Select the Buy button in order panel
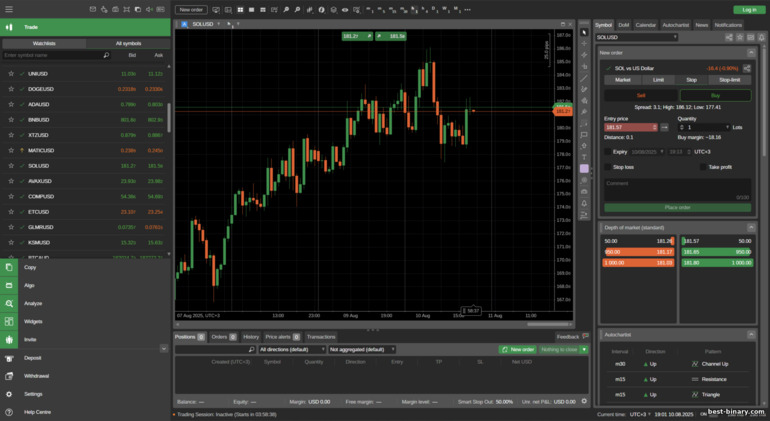The width and height of the screenshot is (770, 421). coord(715,95)
